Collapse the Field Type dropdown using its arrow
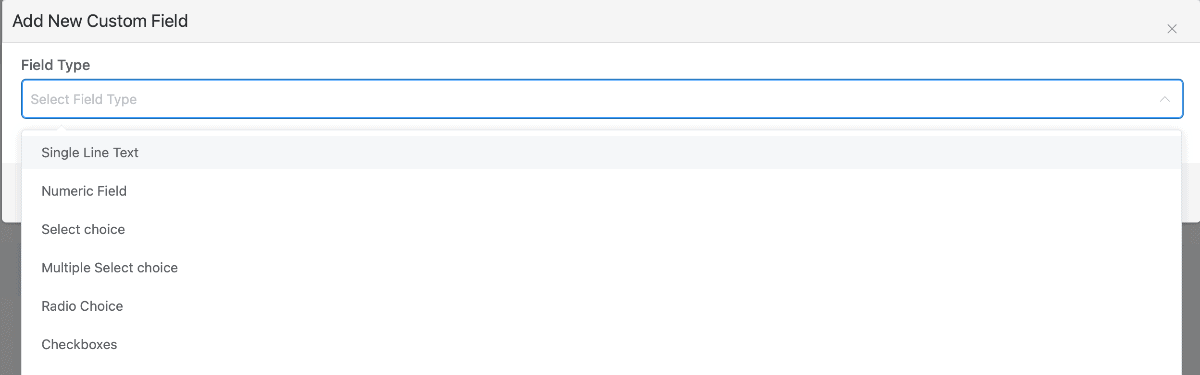The height and width of the screenshot is (375, 1200). coord(1164,99)
